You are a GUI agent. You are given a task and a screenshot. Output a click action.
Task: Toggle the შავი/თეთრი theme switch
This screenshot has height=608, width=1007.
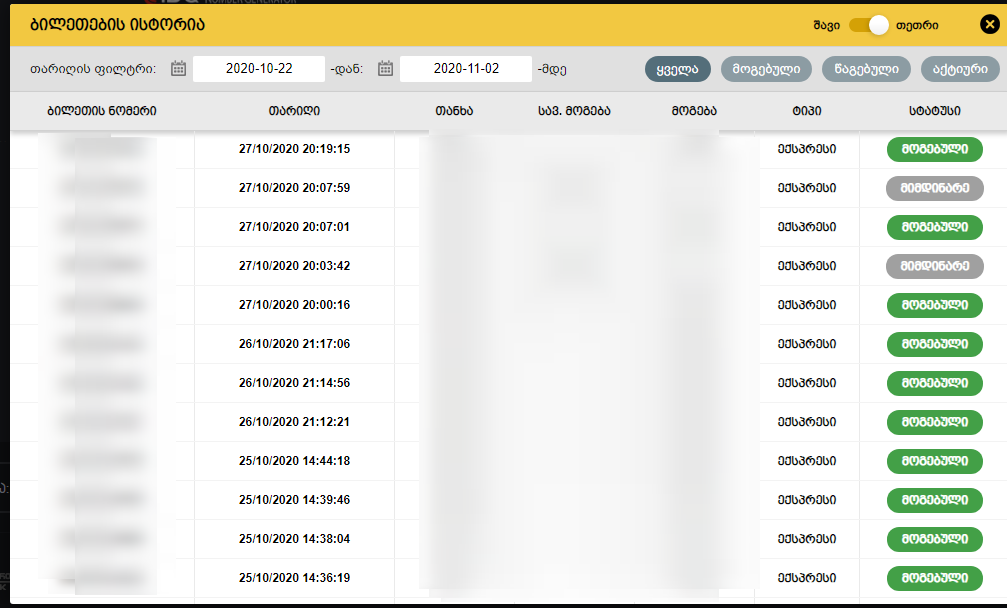pos(869,25)
